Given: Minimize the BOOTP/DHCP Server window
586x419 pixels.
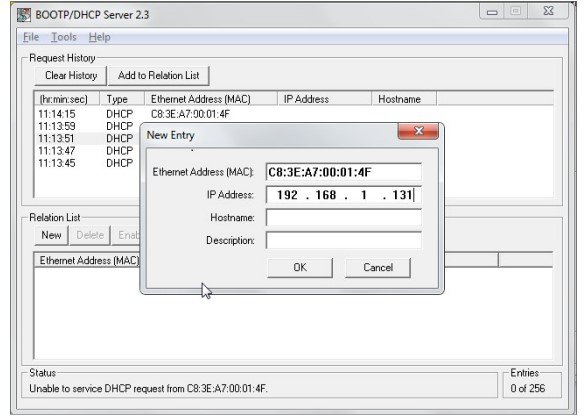Looking at the screenshot, I should [x=492, y=12].
